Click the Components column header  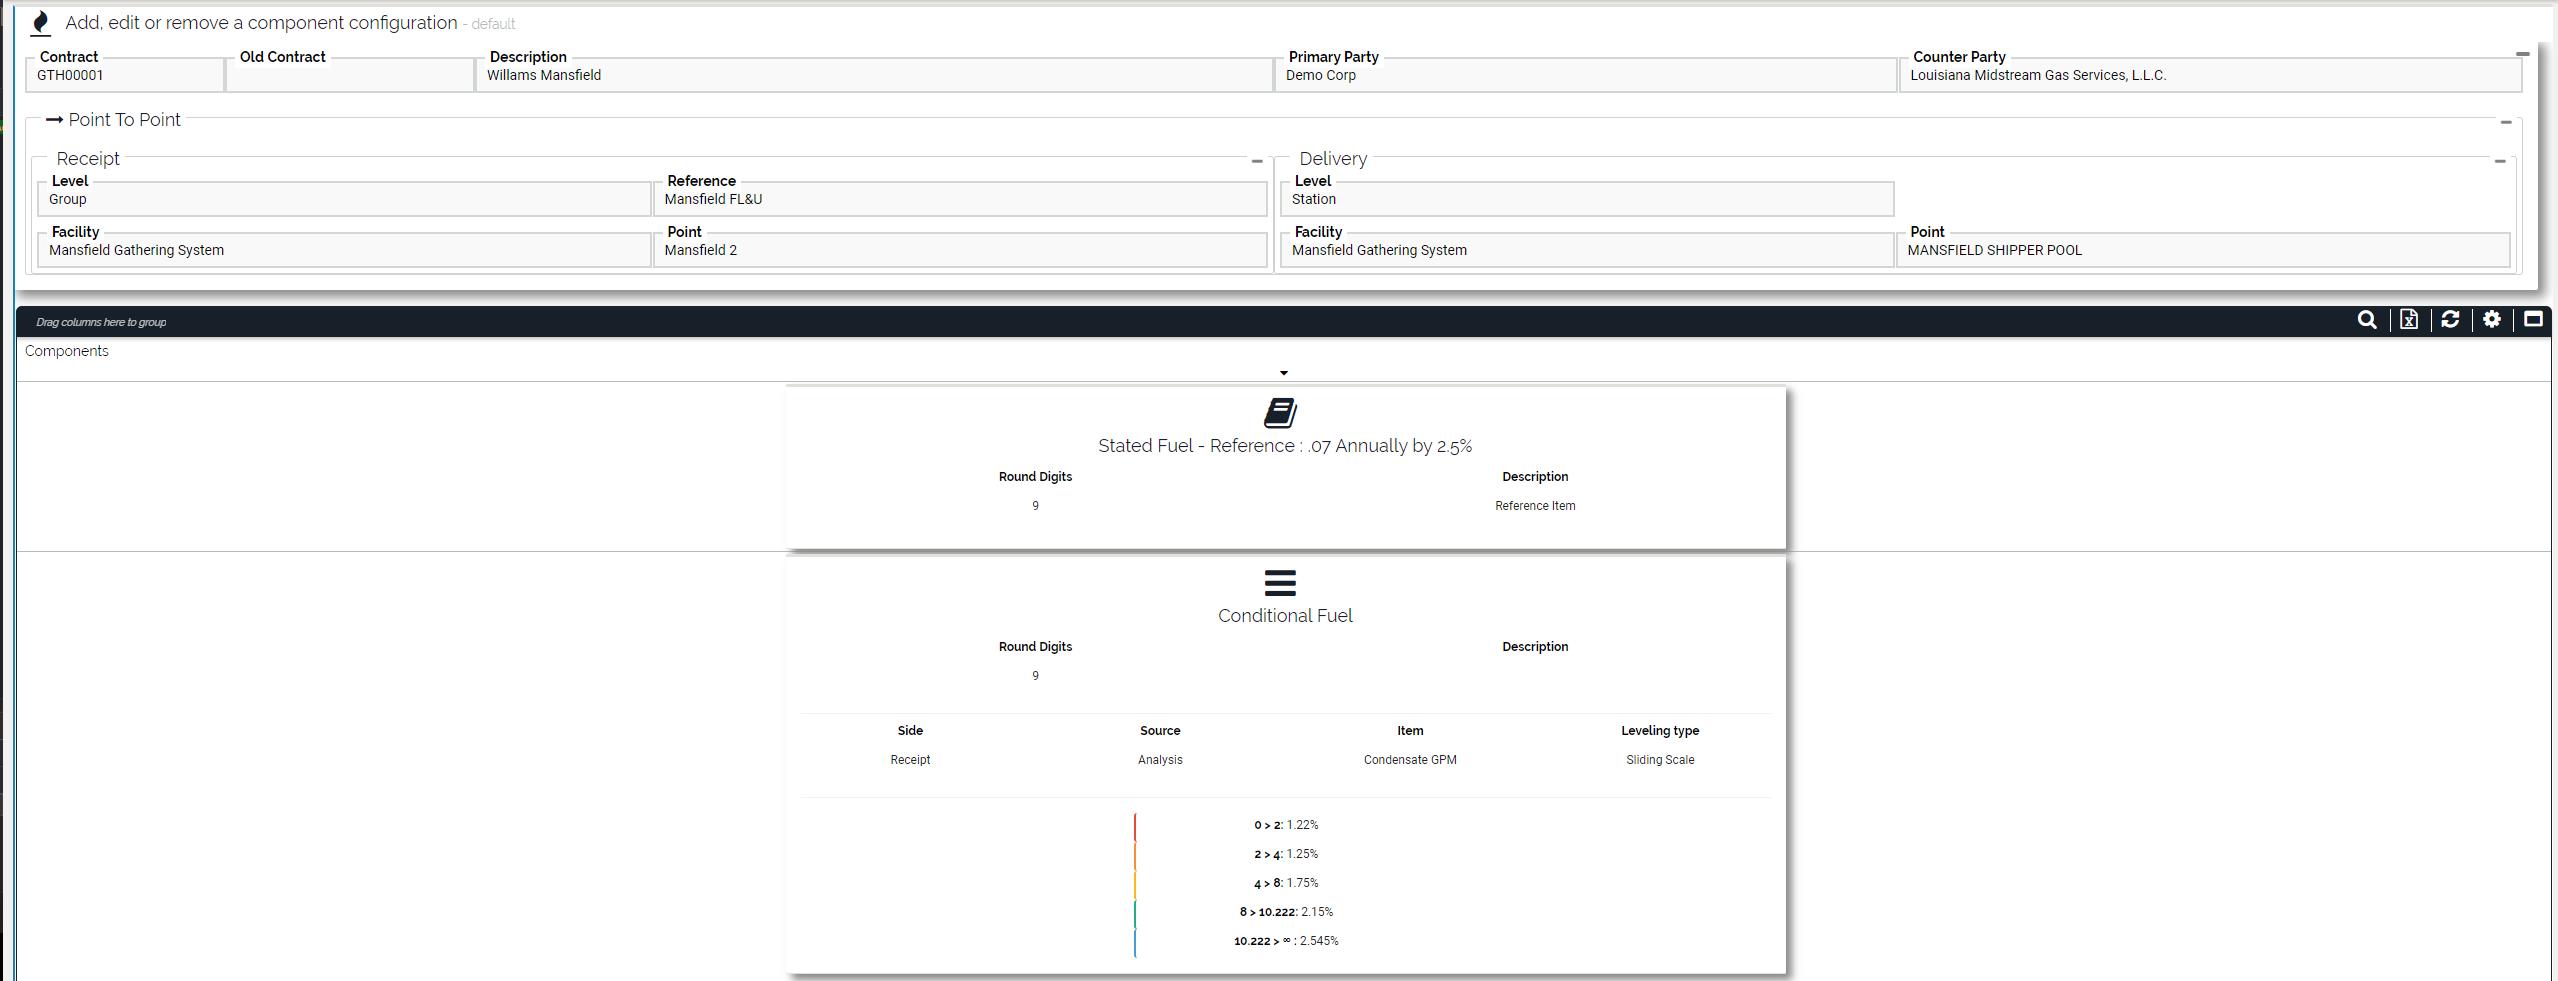tap(67, 351)
